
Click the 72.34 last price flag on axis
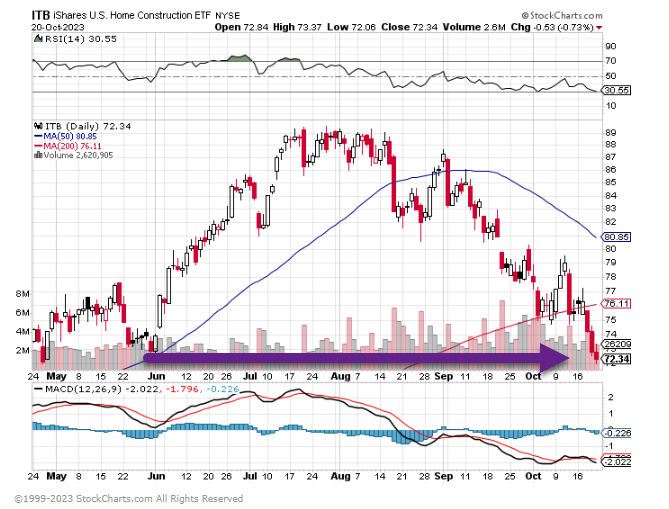click(x=616, y=359)
